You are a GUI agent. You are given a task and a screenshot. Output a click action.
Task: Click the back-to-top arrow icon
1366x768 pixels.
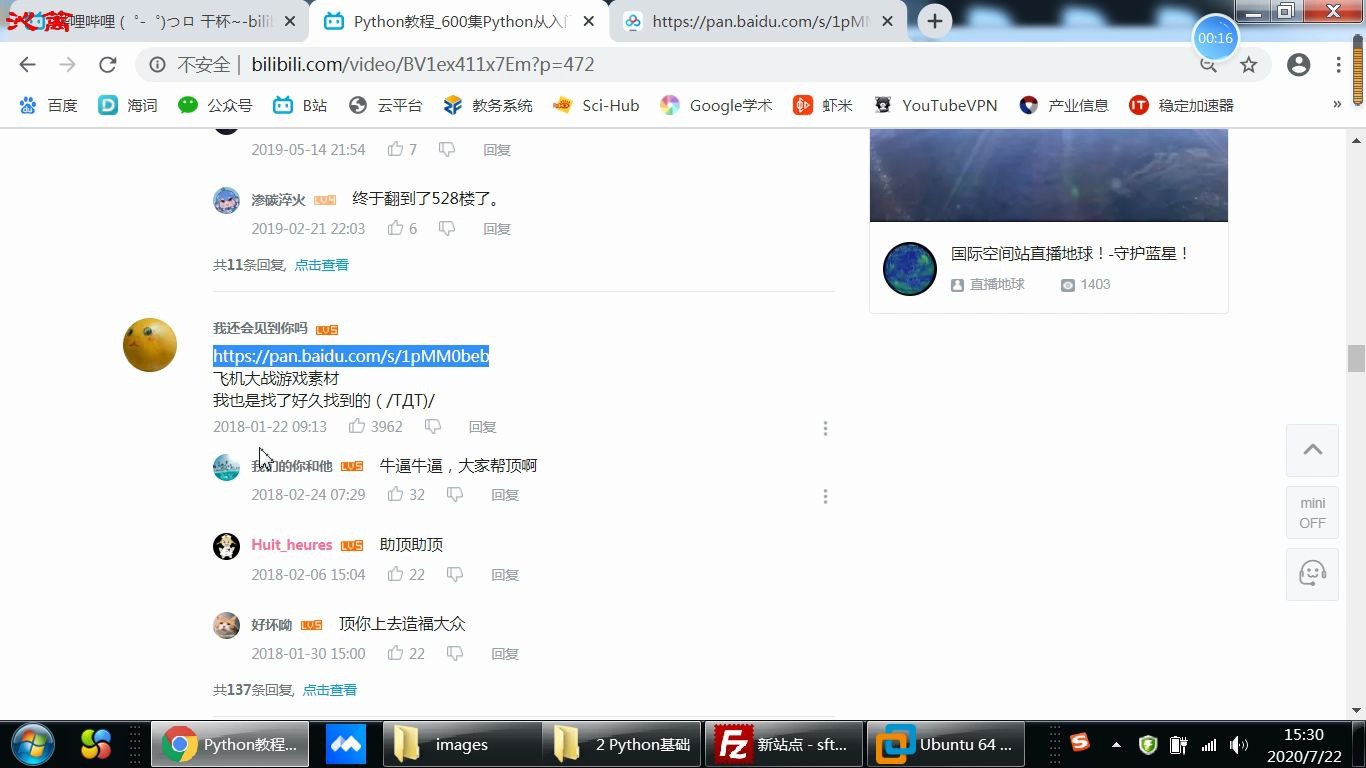tap(1311, 450)
